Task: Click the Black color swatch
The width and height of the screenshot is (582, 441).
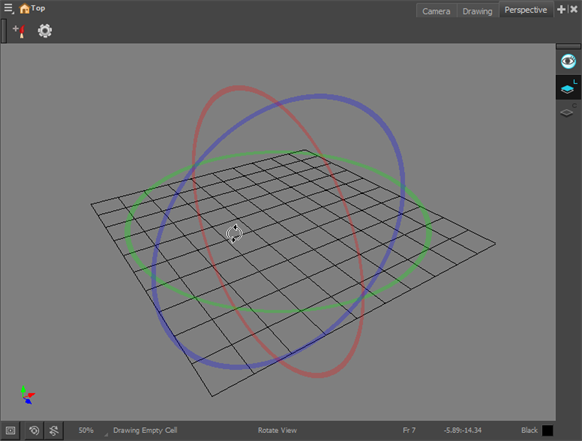Action: click(x=547, y=430)
